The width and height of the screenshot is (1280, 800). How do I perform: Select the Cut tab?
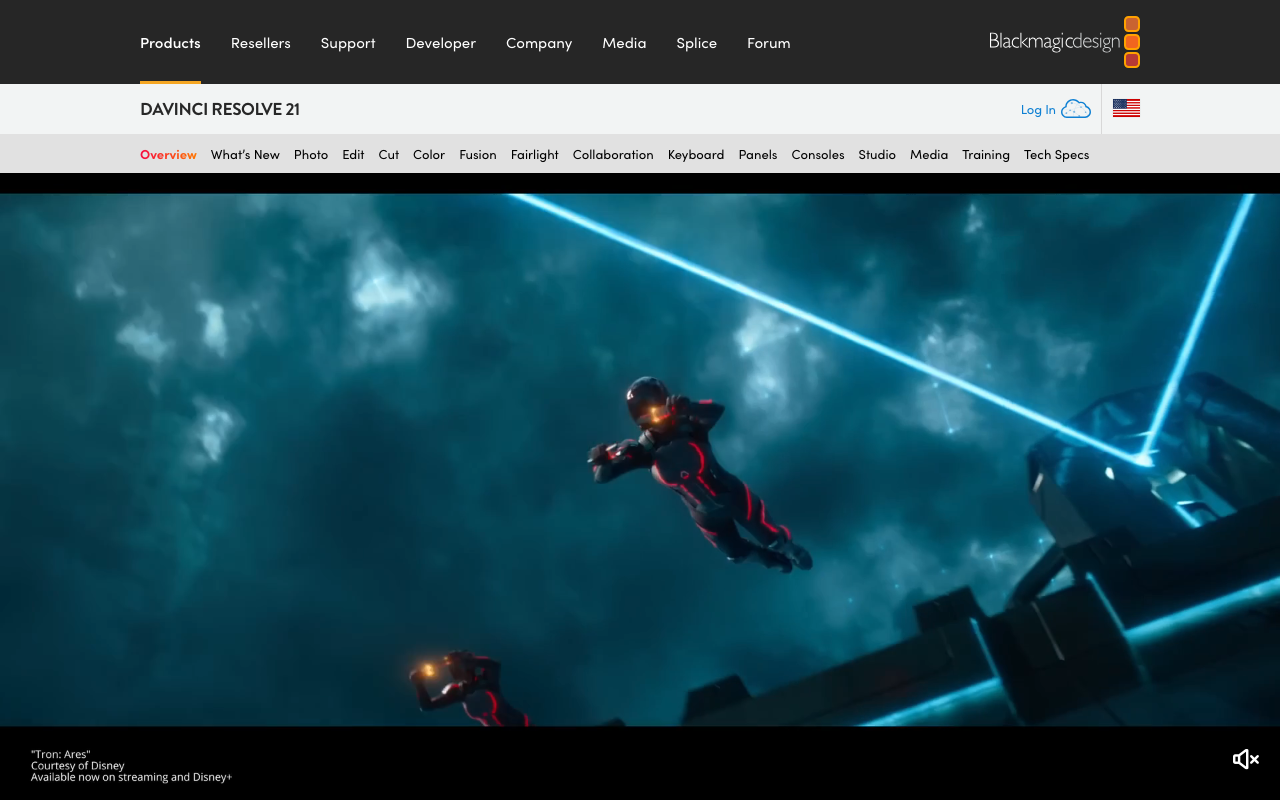click(x=389, y=155)
